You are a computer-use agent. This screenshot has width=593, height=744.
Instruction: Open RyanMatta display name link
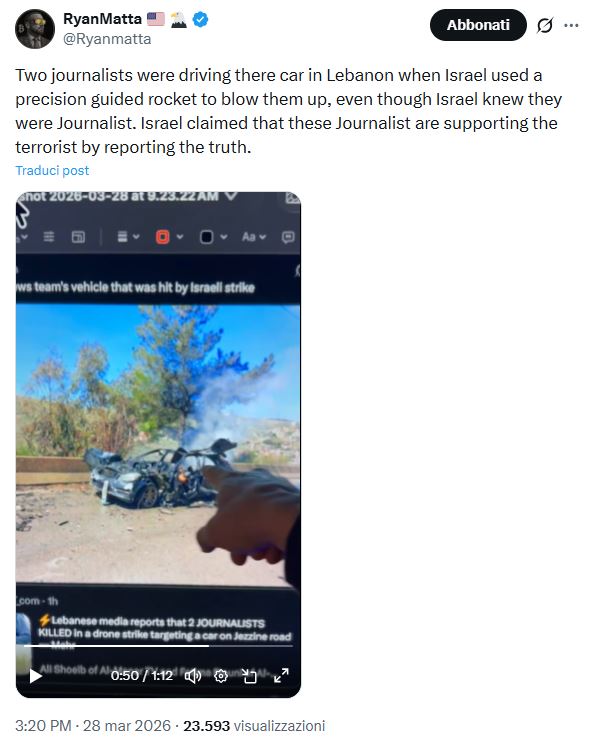pyautogui.click(x=102, y=19)
